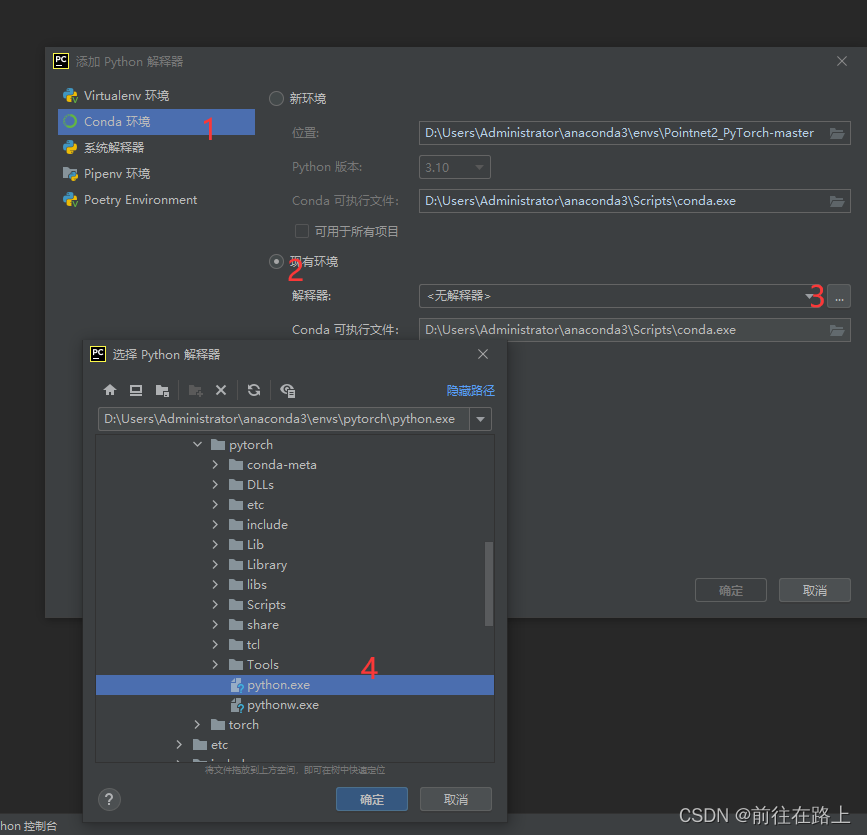Select Virtualenv 环境 in the sidebar
Image resolution: width=867 pixels, height=835 pixels.
click(127, 95)
